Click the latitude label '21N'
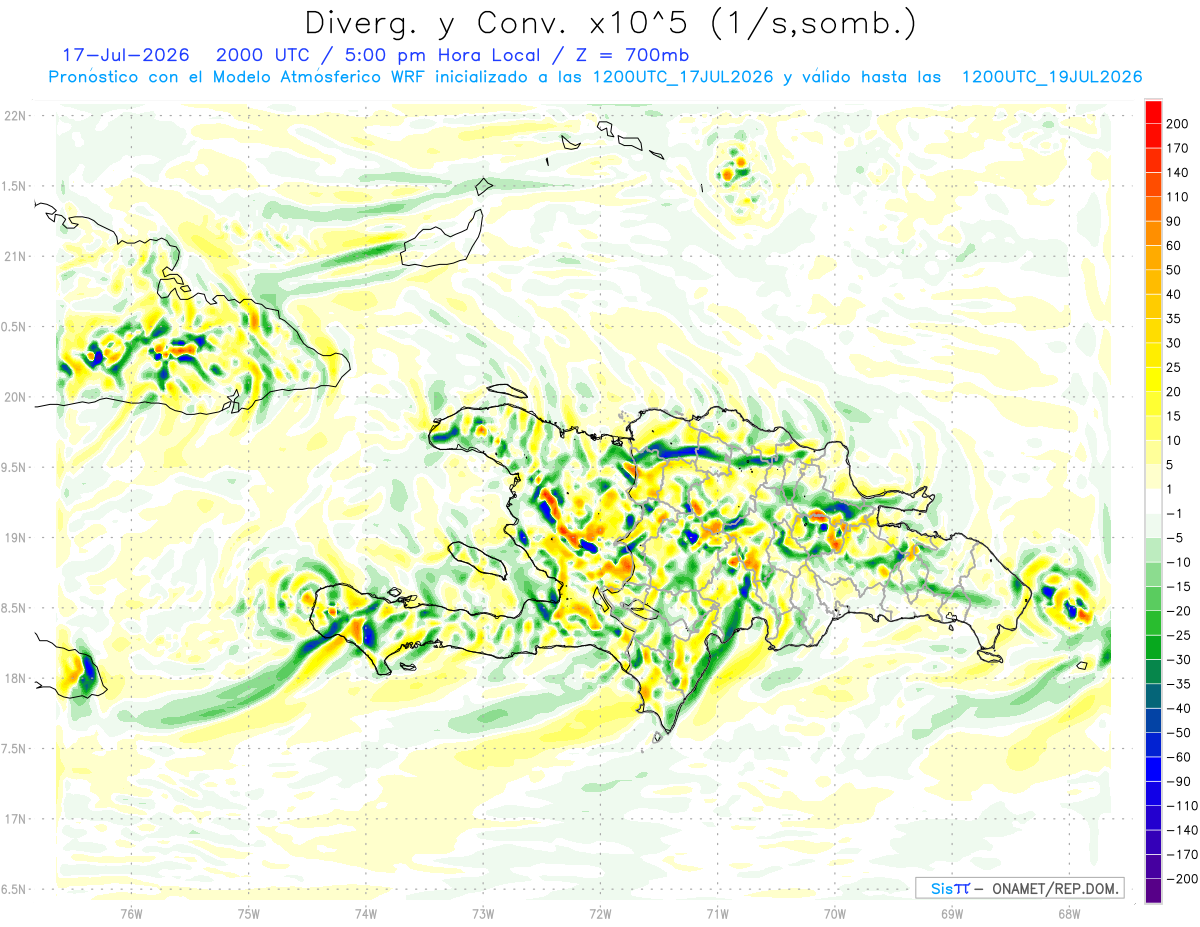Screen dimensions: 1200x927 pyautogui.click(x=15, y=257)
